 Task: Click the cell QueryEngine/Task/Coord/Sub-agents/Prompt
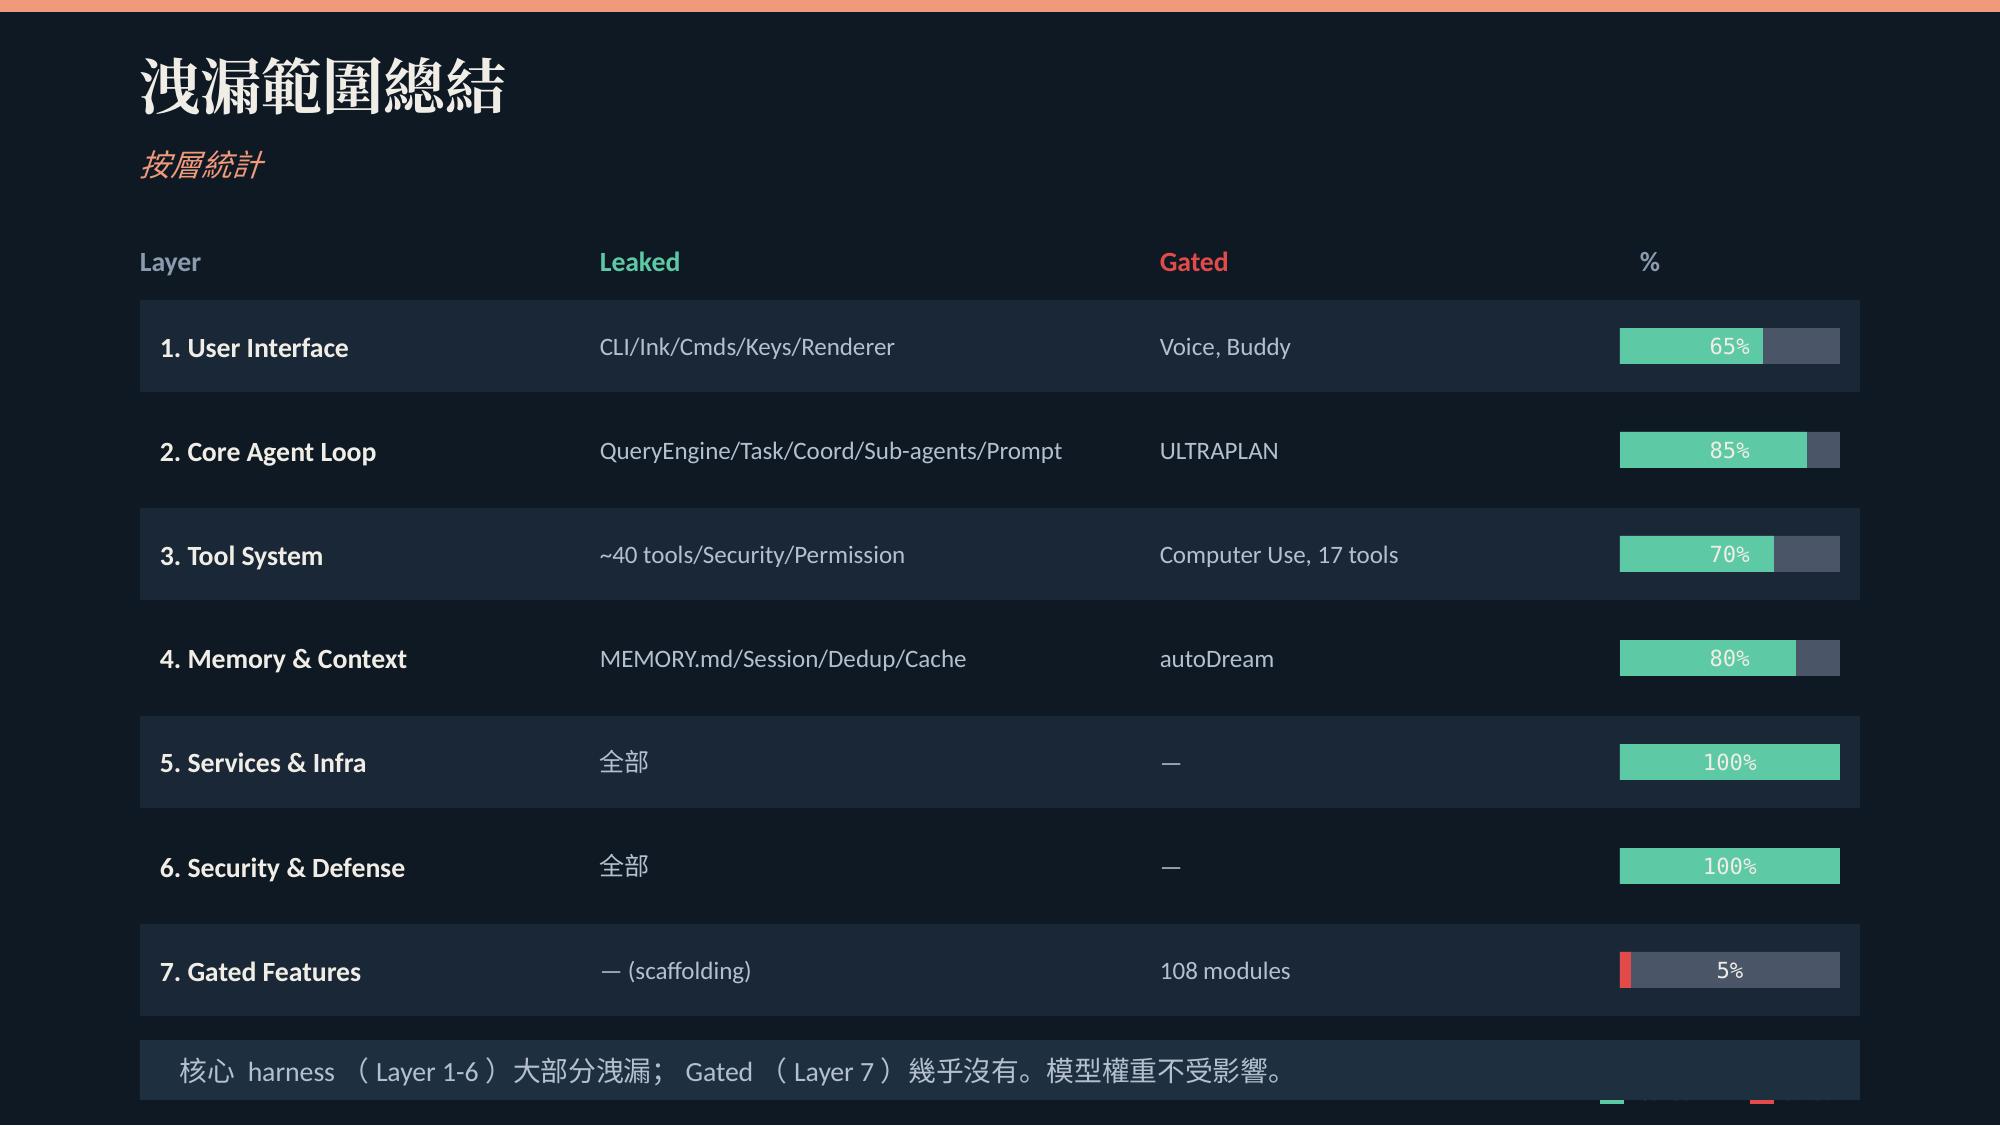pyautogui.click(x=830, y=451)
